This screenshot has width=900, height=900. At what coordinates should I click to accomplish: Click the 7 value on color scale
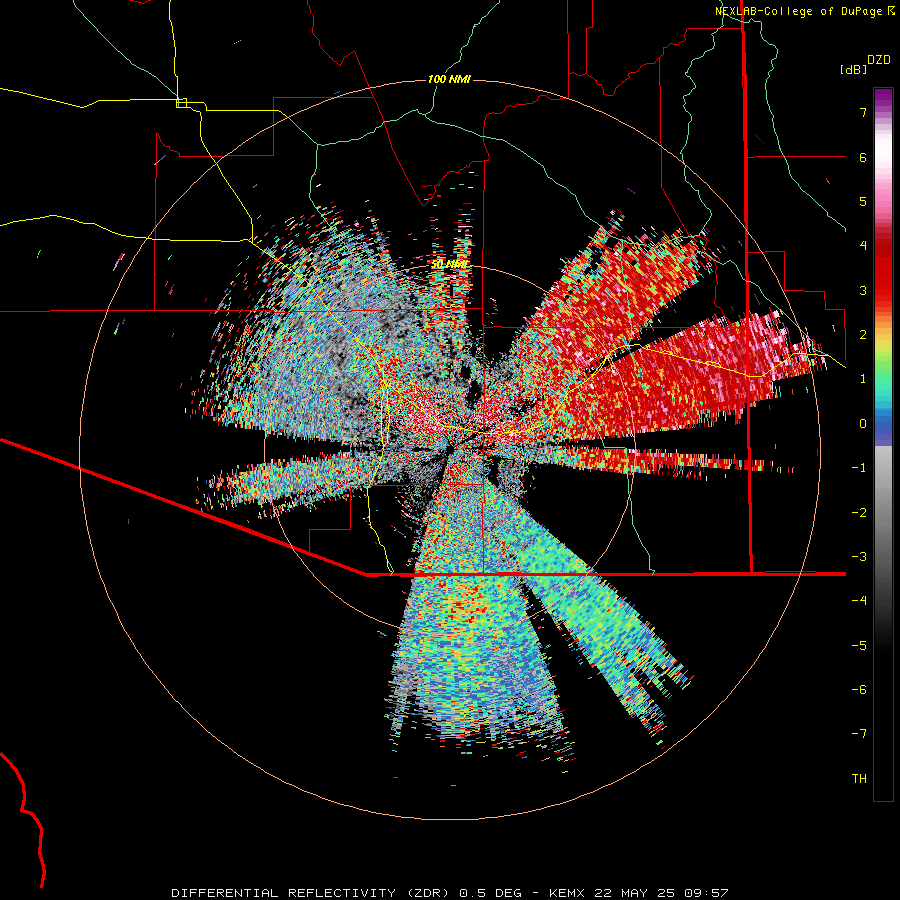[x=863, y=112]
